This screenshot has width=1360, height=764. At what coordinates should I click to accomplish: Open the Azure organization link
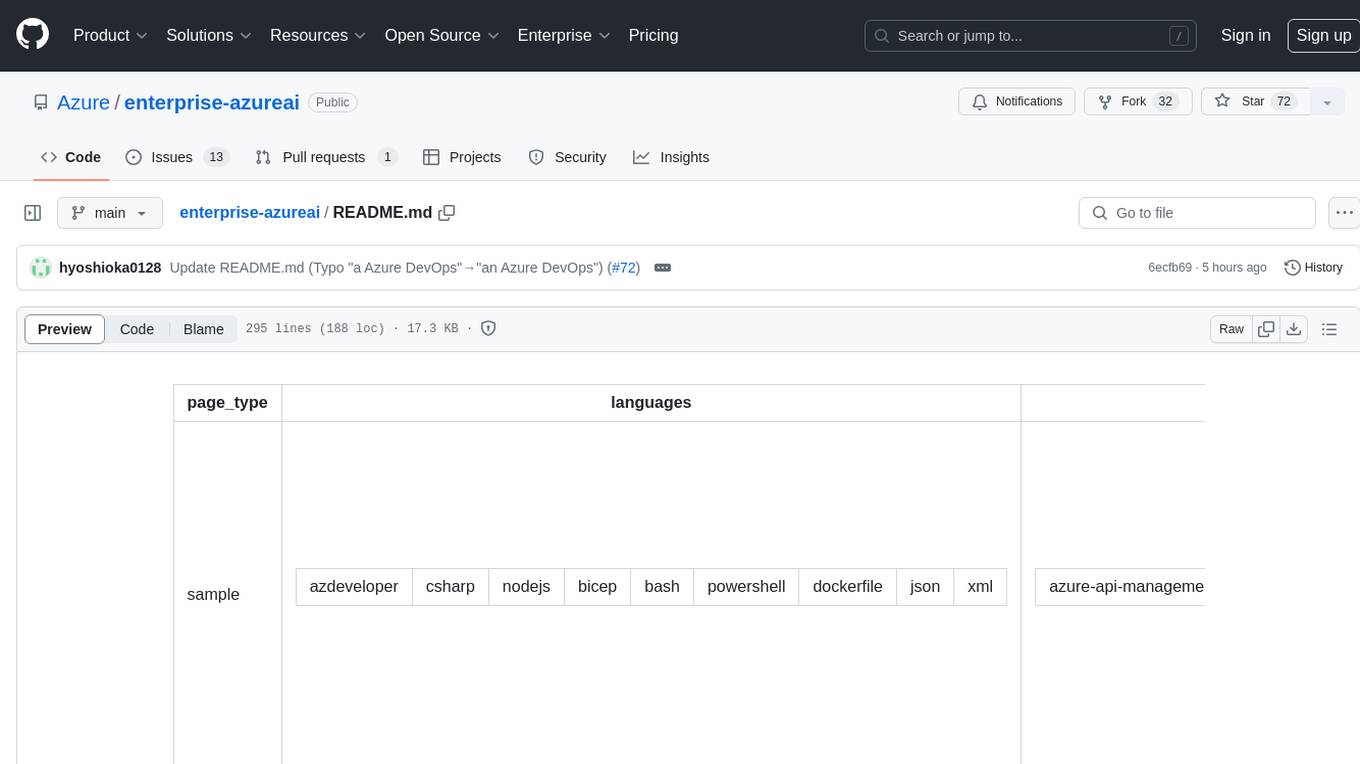pos(83,102)
